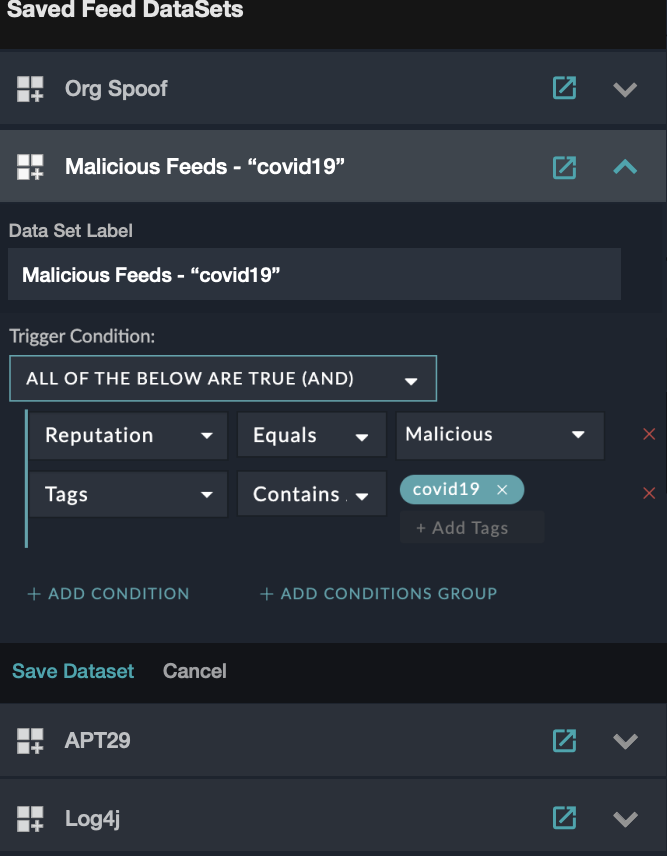Open the Reputation field dropdown
The height and width of the screenshot is (856, 667).
click(x=129, y=436)
